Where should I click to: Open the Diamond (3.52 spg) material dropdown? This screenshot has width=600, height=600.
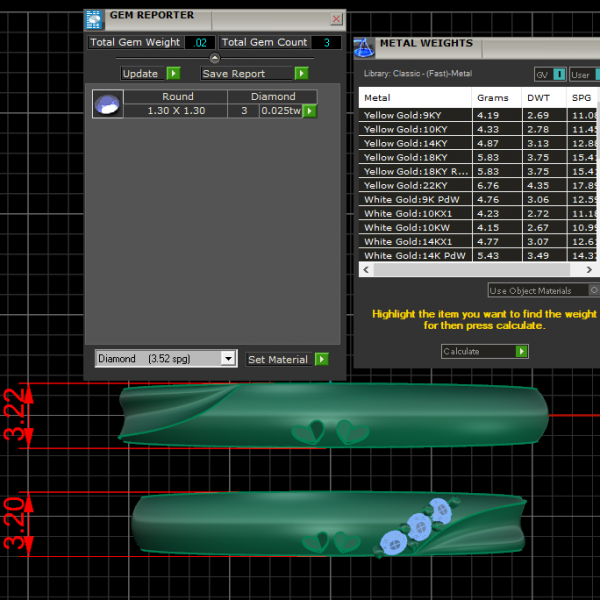click(x=228, y=359)
